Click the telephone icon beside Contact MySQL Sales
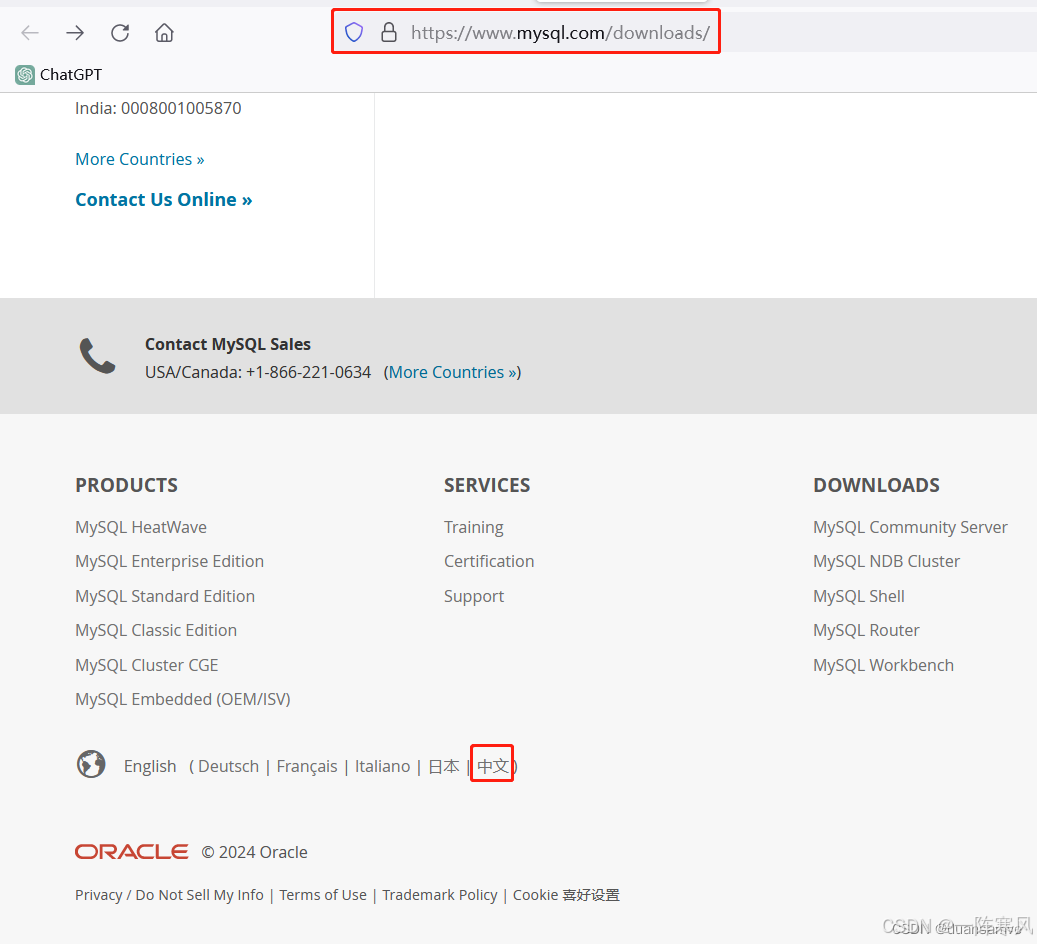The height and width of the screenshot is (944, 1037). pyautogui.click(x=97, y=356)
